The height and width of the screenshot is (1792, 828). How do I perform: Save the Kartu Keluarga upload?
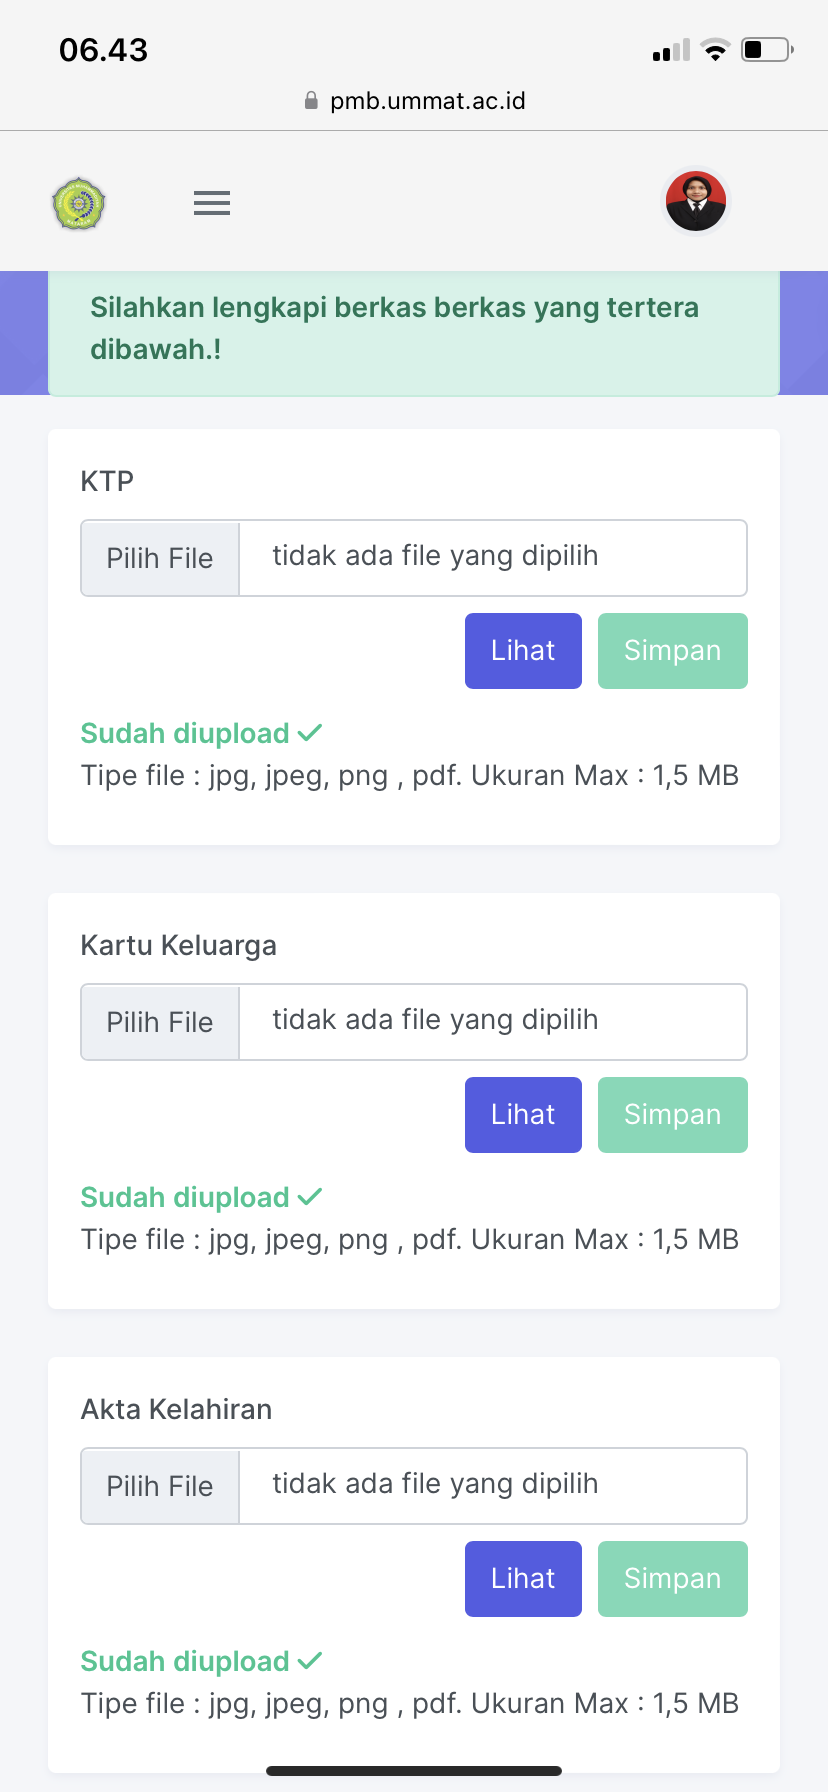tap(672, 1115)
